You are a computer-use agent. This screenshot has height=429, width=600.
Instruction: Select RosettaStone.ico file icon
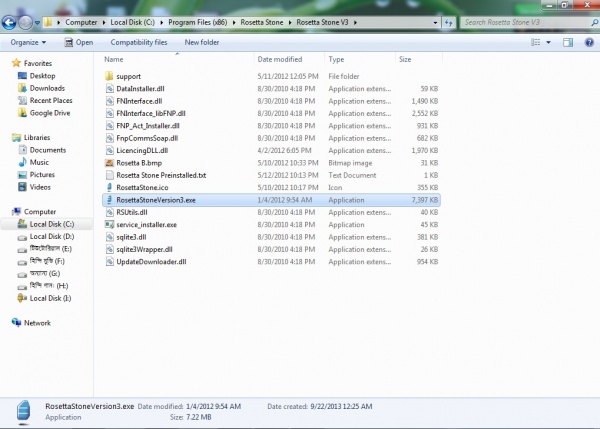(x=109, y=188)
